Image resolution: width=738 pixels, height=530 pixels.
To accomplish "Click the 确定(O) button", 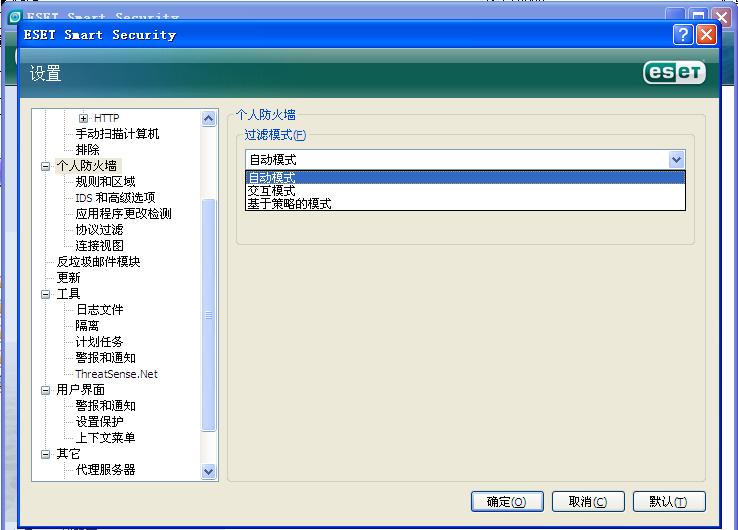I will [x=507, y=501].
